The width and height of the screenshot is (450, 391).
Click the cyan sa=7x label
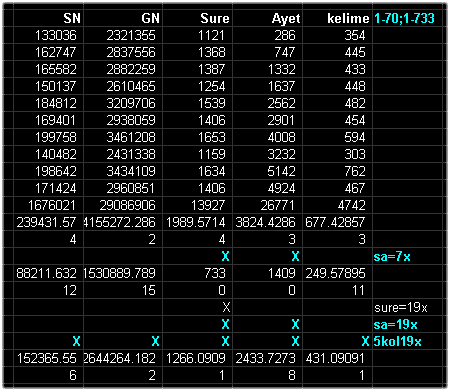392,257
